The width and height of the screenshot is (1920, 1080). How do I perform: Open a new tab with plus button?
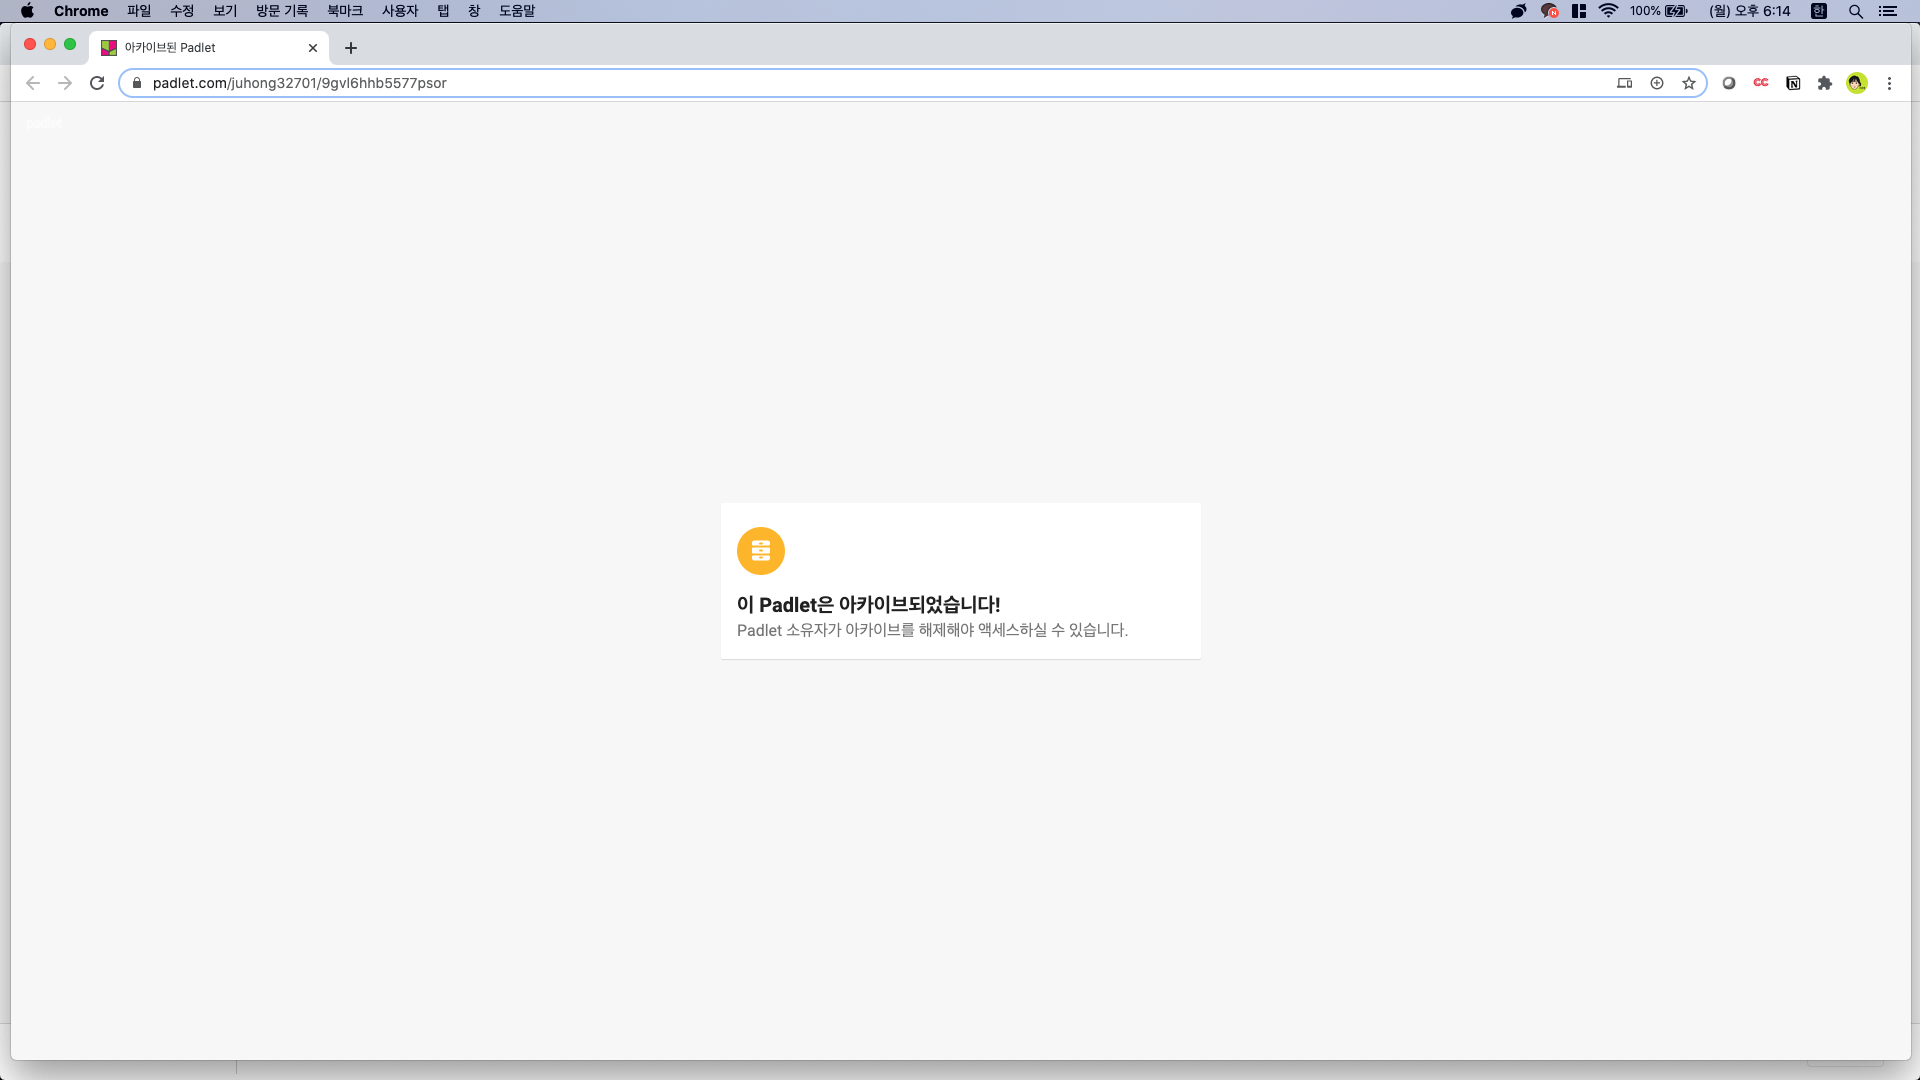point(351,47)
